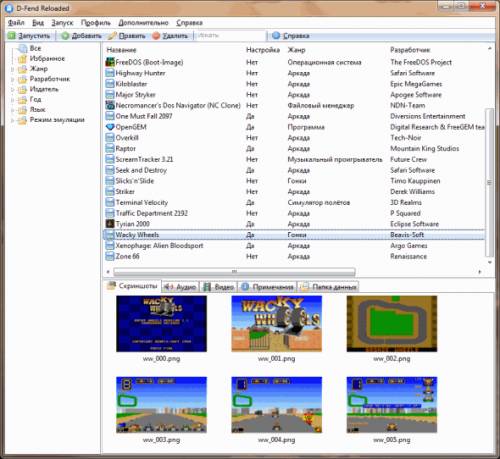Image resolution: width=500 pixels, height=459 pixels.
Task: Click the Tyrian 2000 game icon
Action: click(x=110, y=224)
